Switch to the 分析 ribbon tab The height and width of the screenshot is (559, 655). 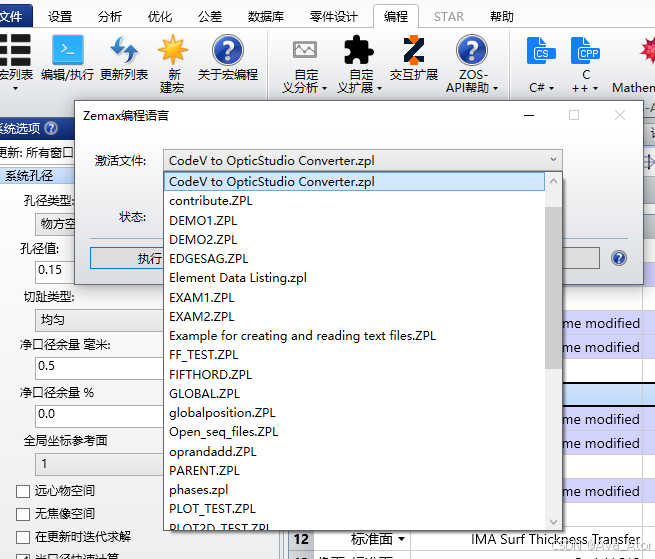pyautogui.click(x=109, y=17)
